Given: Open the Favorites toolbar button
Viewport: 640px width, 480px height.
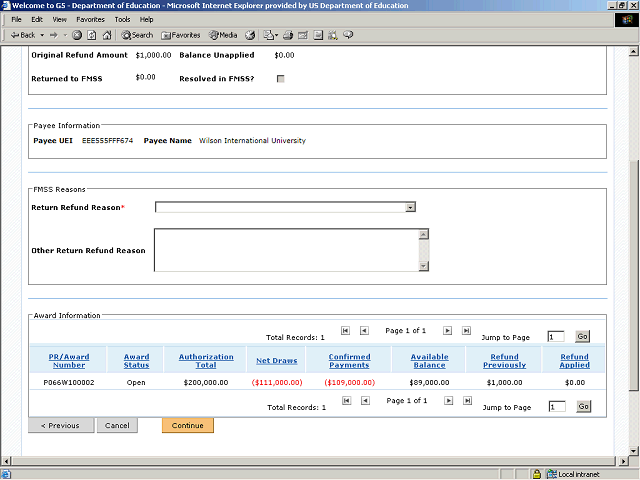Looking at the screenshot, I should (180, 35).
